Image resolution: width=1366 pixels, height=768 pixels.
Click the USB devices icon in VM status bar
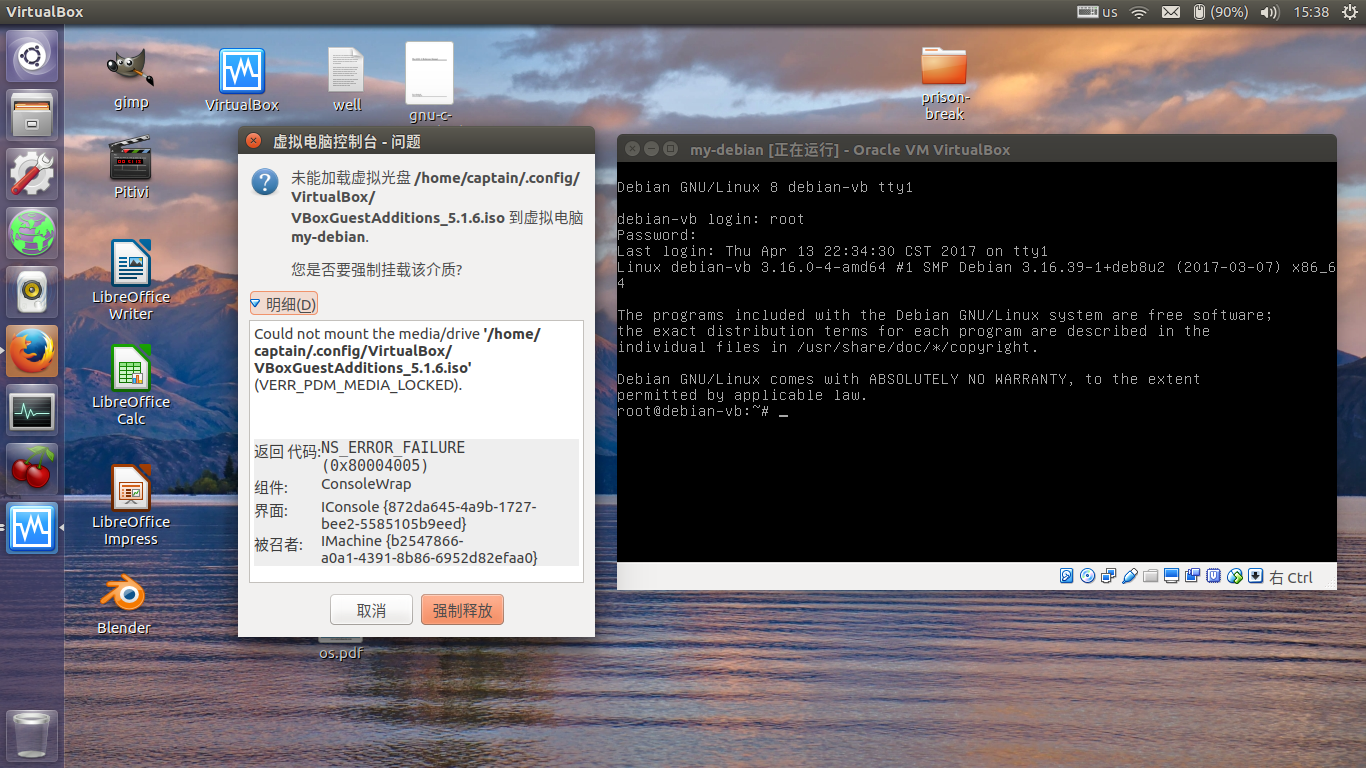pos(1130,576)
